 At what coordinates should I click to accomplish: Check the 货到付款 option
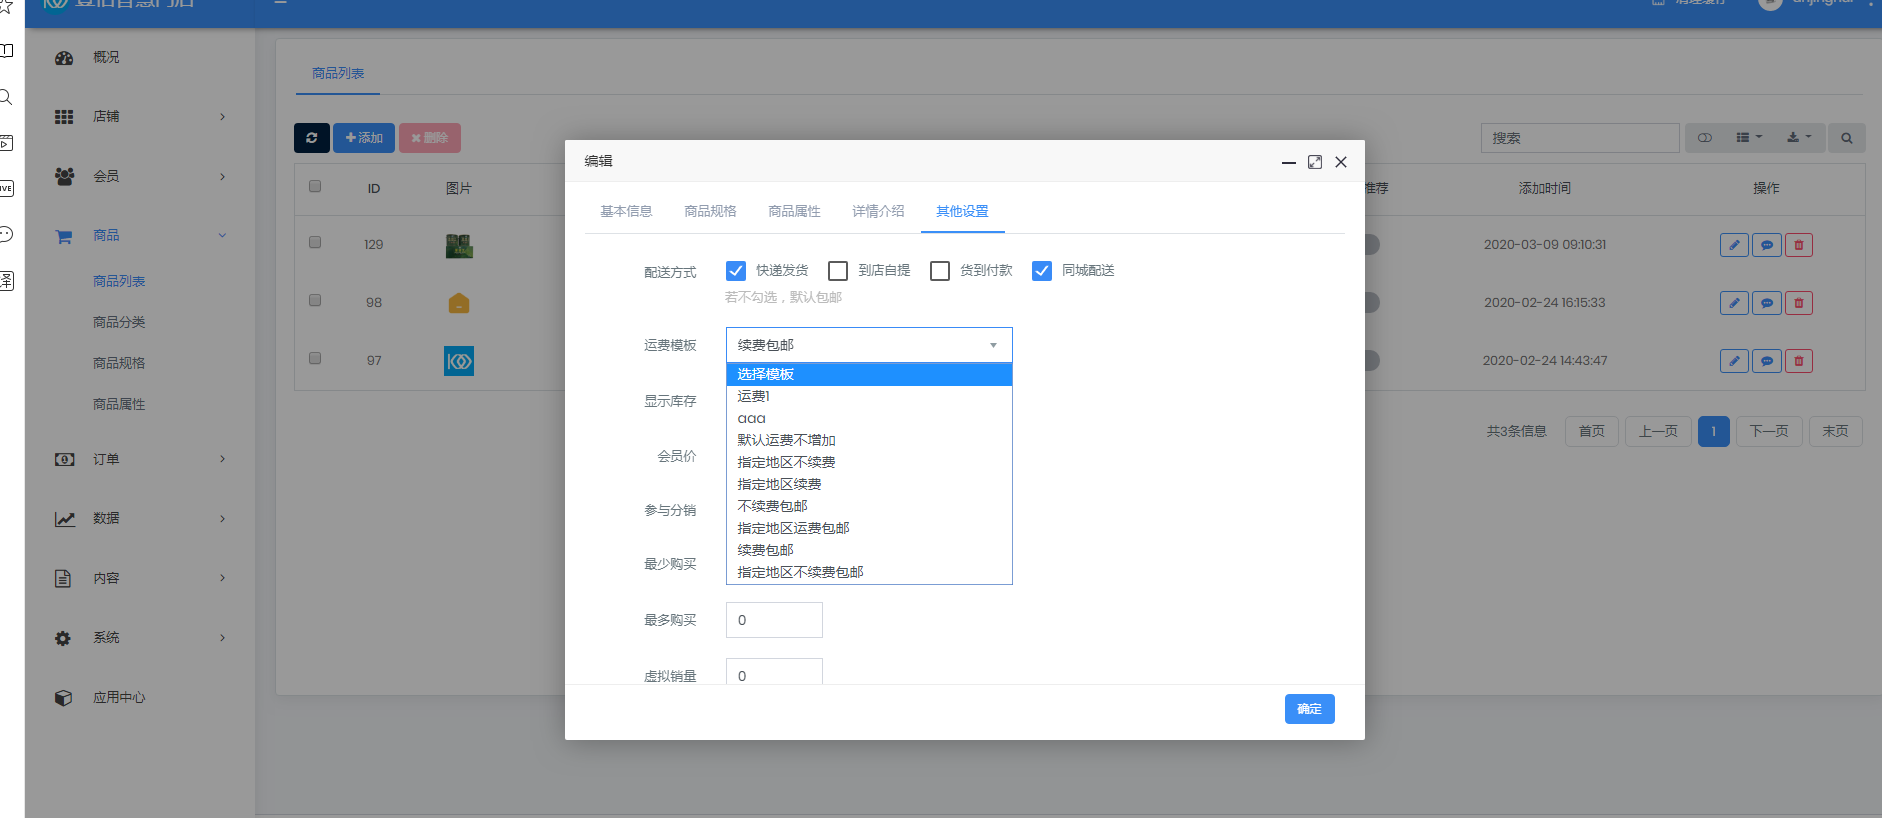940,271
